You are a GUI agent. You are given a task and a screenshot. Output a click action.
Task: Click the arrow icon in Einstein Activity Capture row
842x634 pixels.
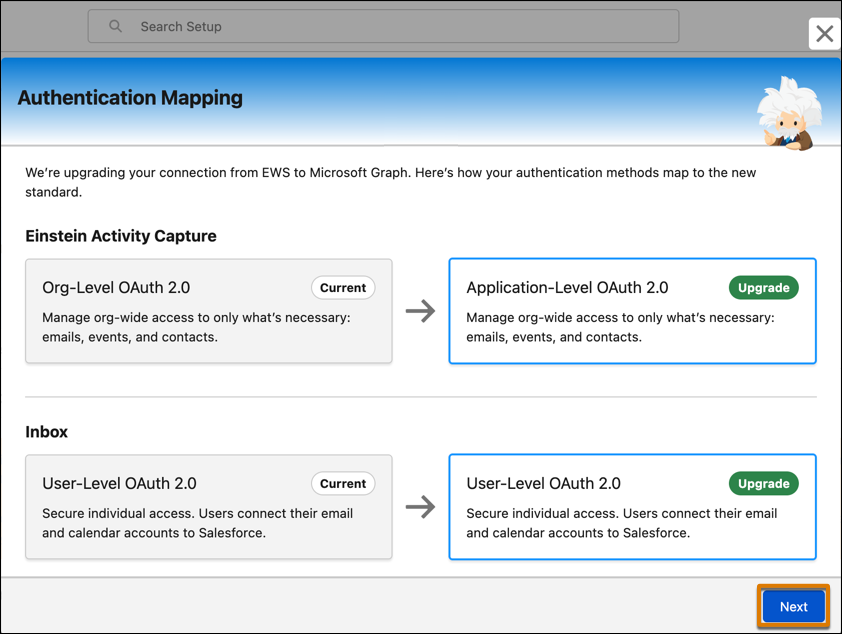[420, 311]
